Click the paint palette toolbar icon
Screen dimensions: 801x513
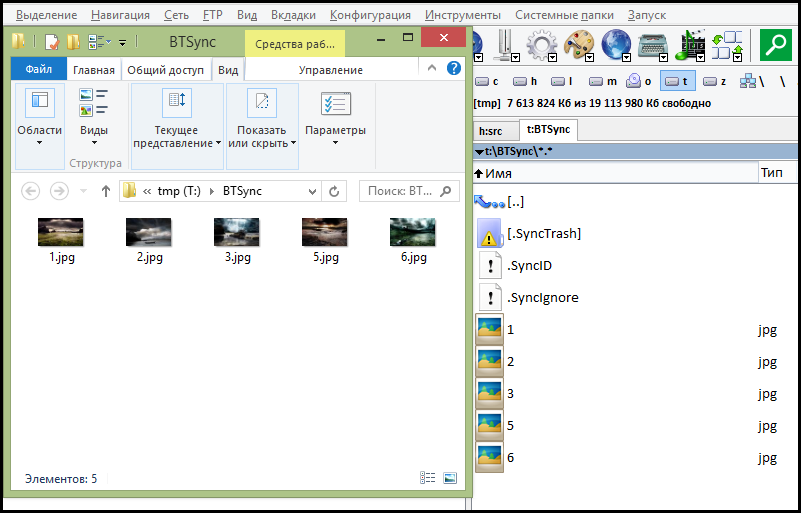click(x=578, y=45)
